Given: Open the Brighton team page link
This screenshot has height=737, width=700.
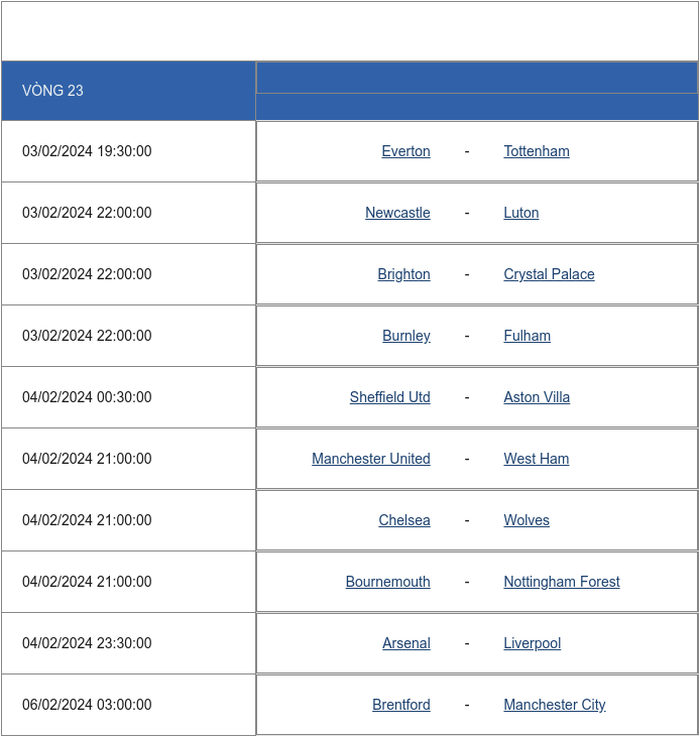Looking at the screenshot, I should point(404,274).
